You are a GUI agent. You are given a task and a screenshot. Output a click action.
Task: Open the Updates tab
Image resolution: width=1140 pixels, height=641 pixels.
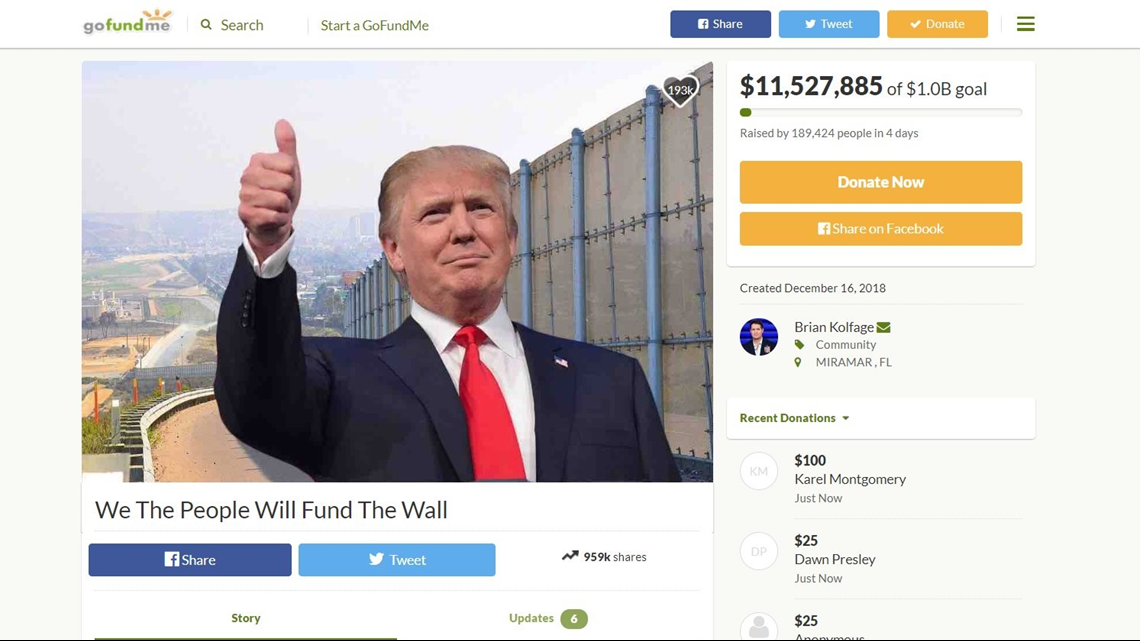point(548,618)
